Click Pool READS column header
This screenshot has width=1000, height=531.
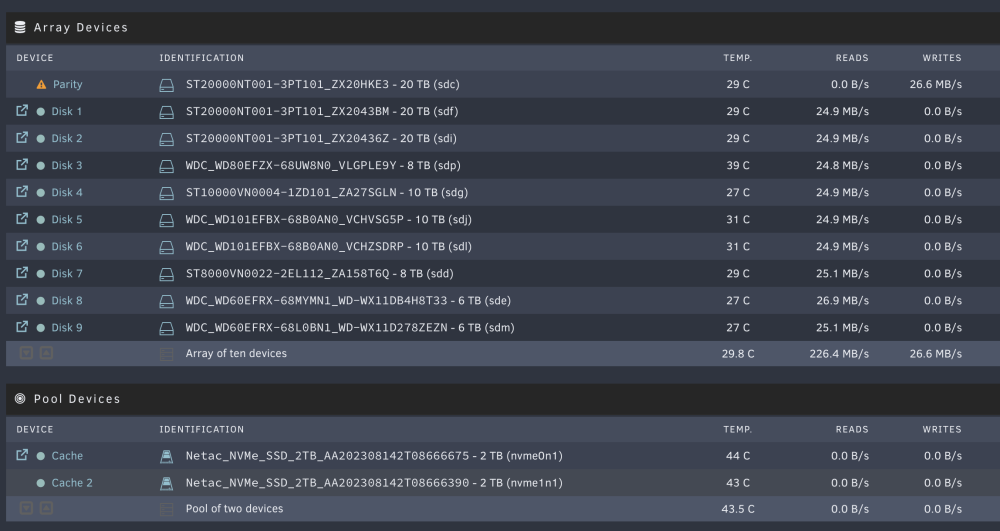[x=852, y=430]
